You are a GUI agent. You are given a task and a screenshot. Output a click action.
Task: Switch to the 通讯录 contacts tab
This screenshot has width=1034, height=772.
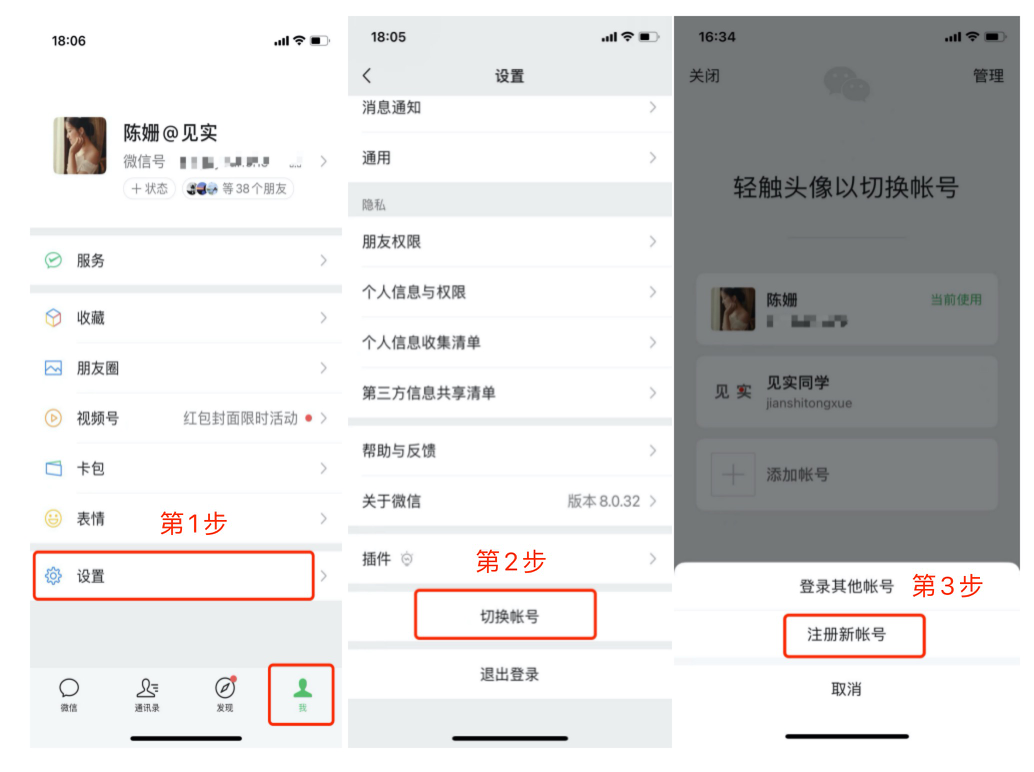click(147, 695)
